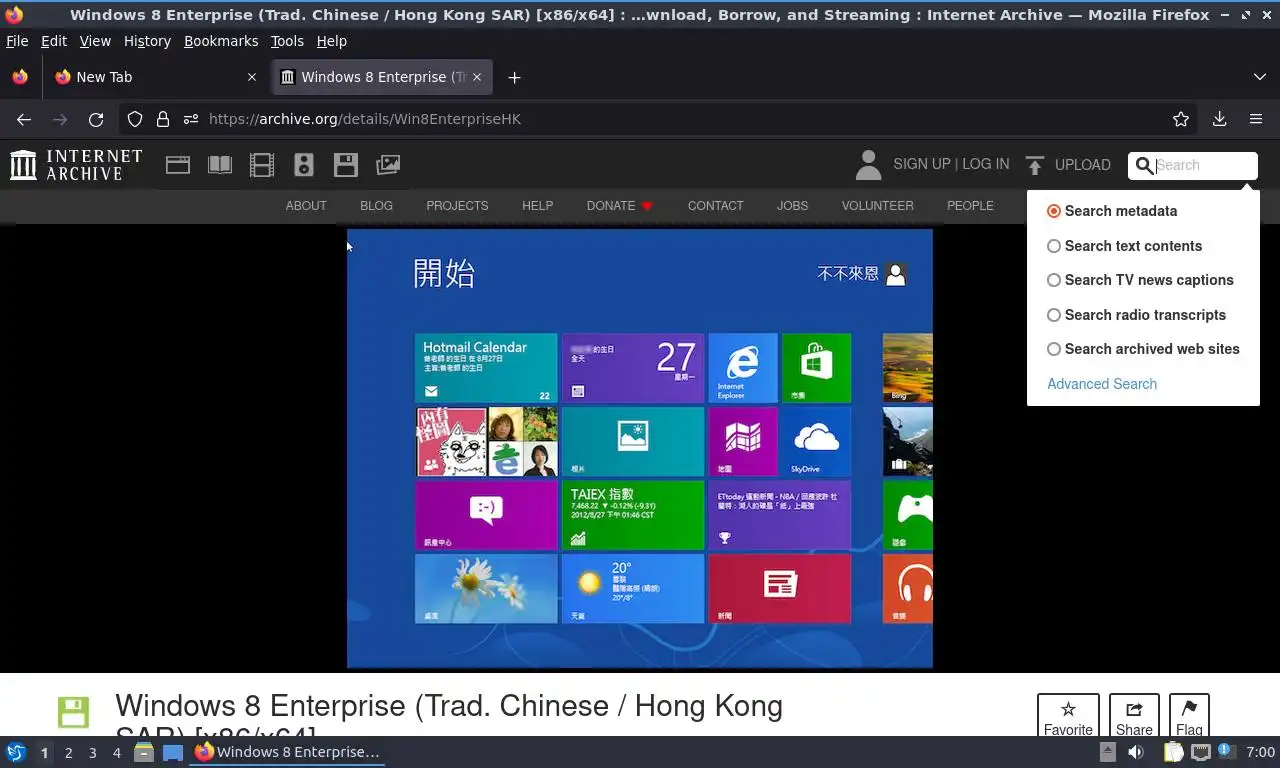Open the Edit menu
This screenshot has width=1280, height=768.
tap(54, 41)
